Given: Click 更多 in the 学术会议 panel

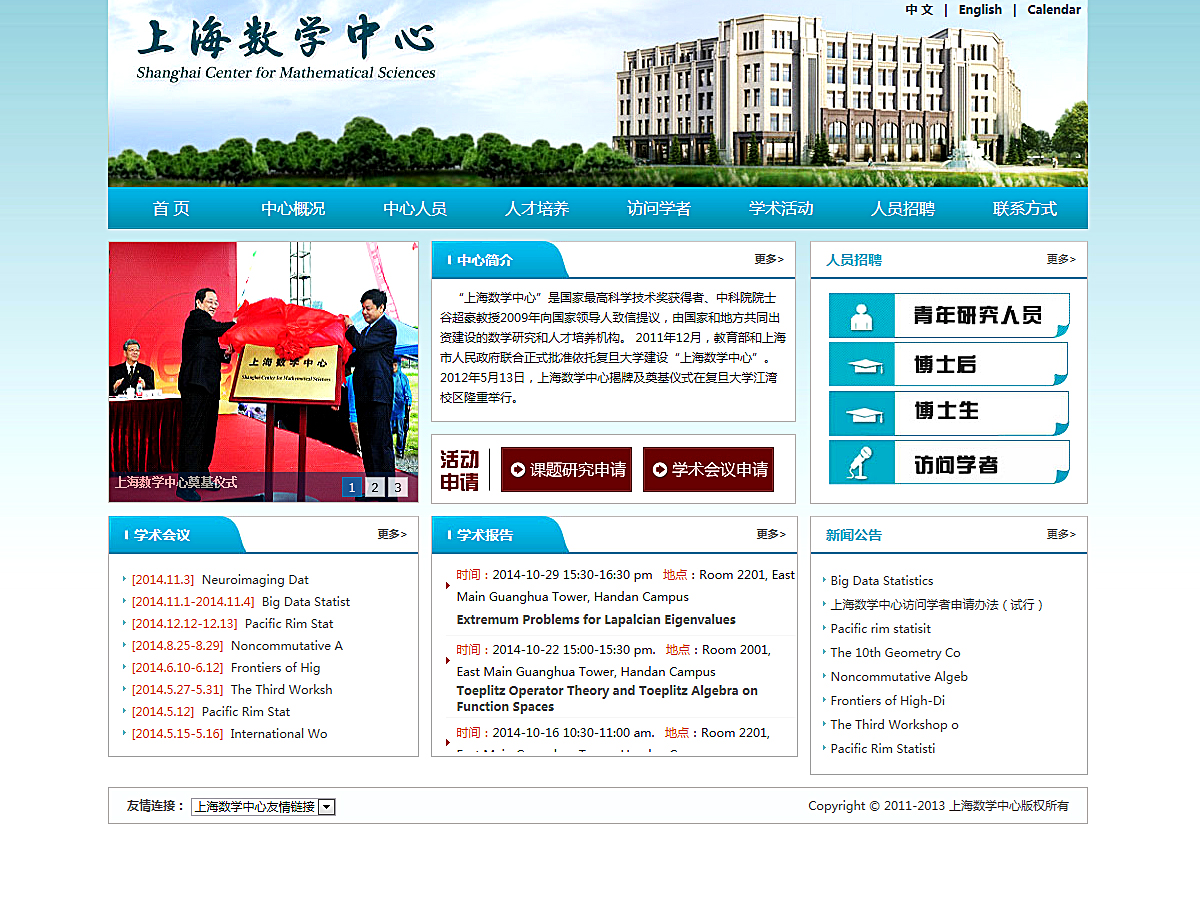Looking at the screenshot, I should tap(392, 534).
